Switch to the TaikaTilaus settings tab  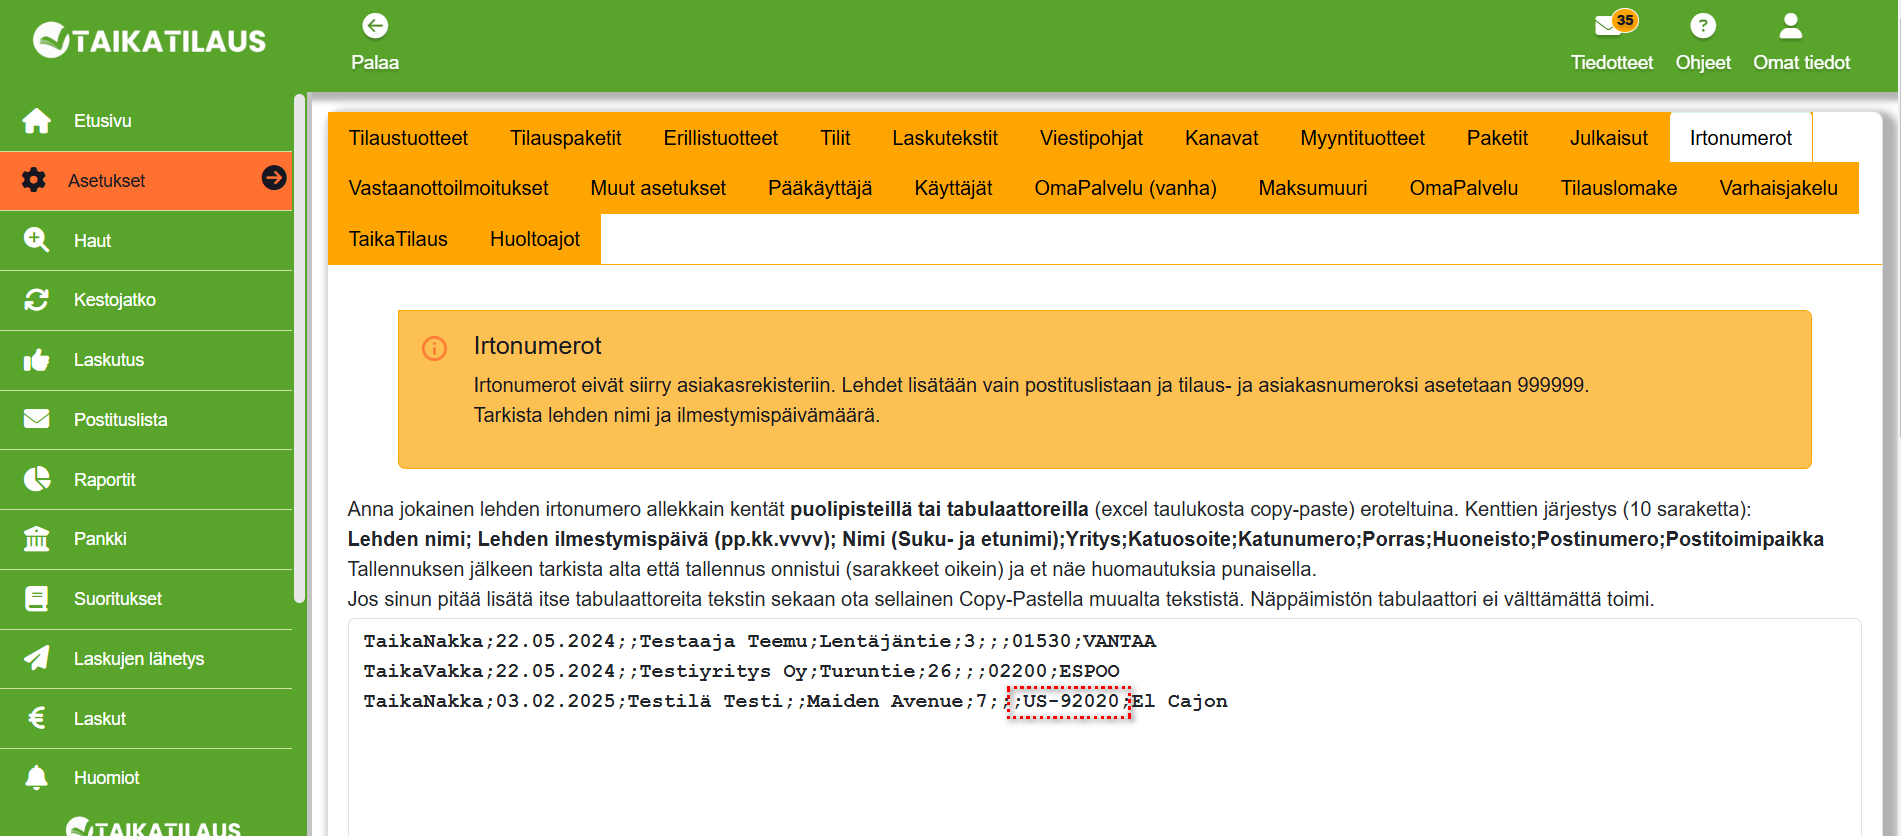[x=398, y=239]
